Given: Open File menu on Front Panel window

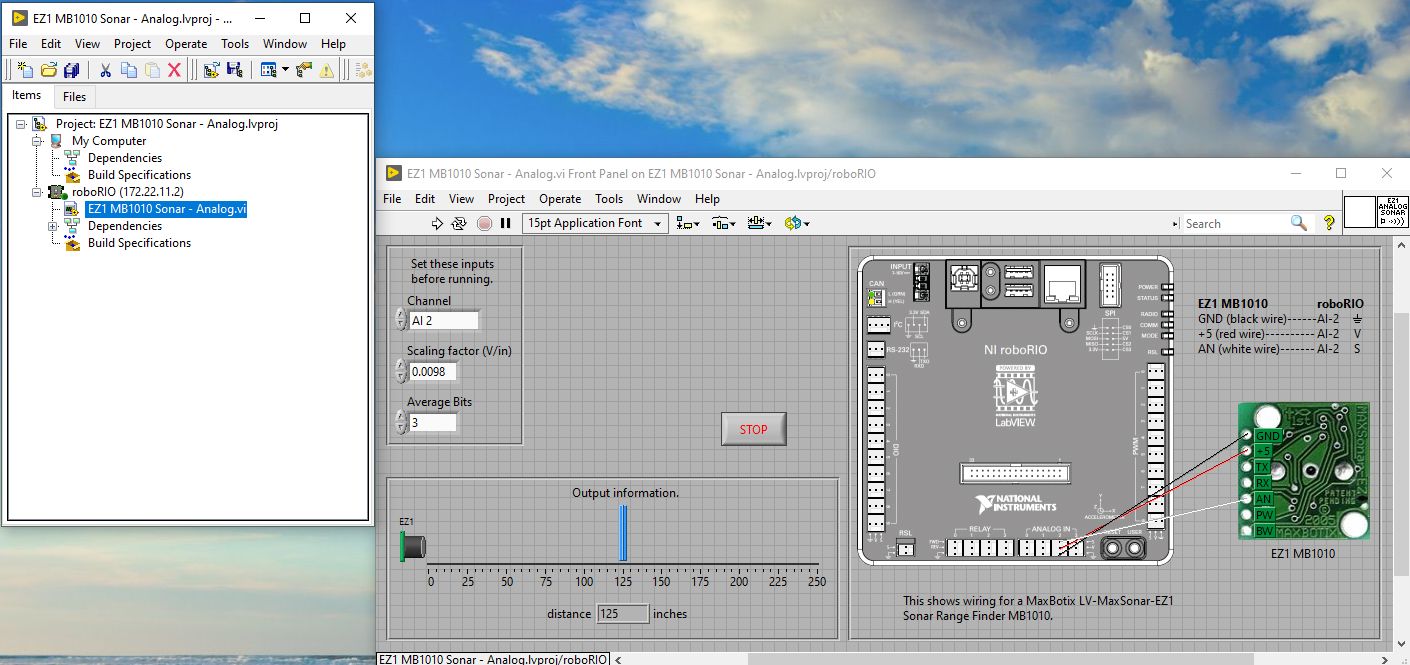Looking at the screenshot, I should click(393, 199).
